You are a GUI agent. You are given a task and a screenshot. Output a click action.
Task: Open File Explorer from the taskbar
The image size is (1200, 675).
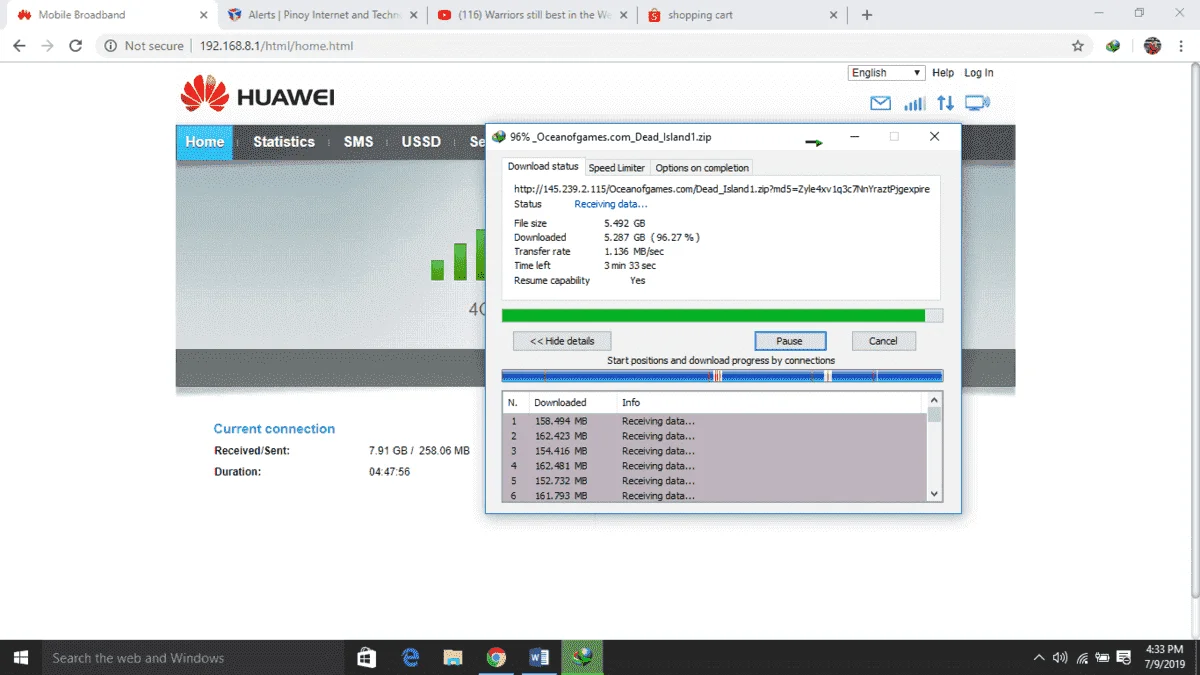tap(453, 658)
